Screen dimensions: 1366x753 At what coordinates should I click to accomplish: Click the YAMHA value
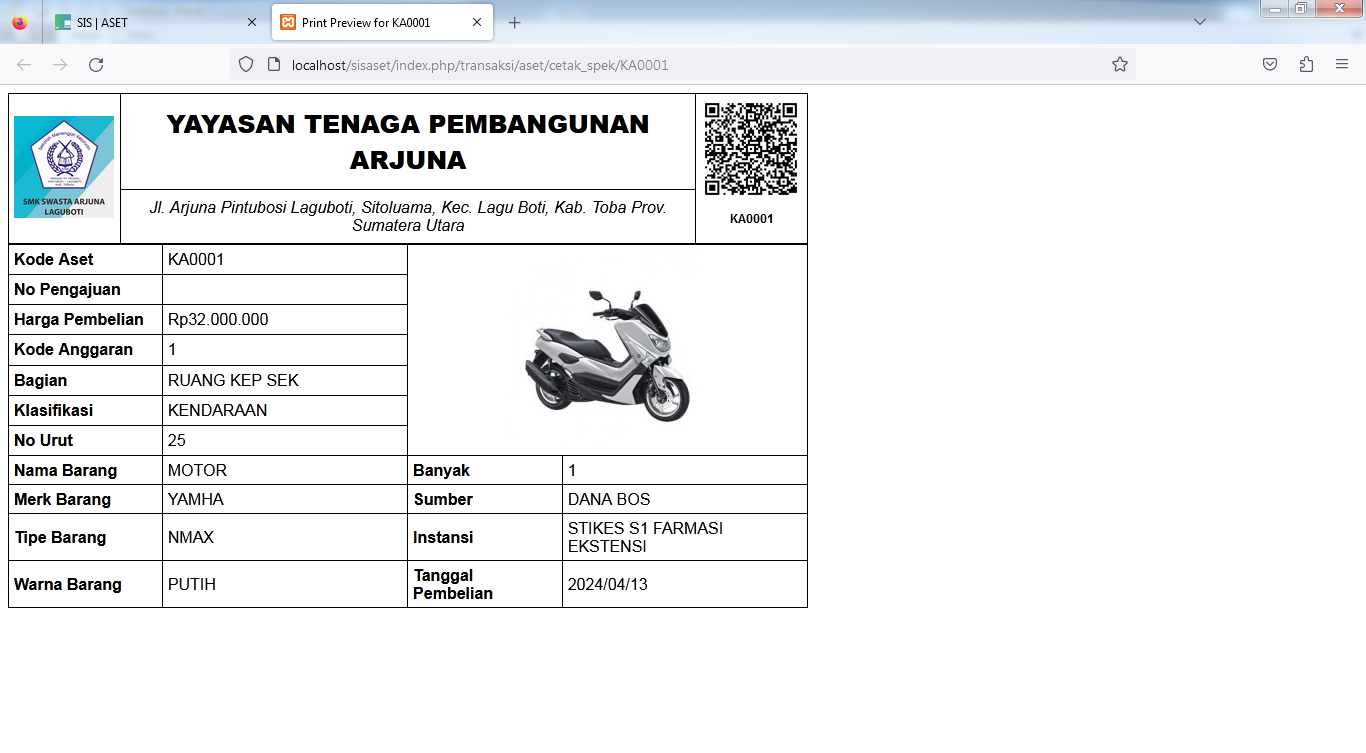pos(196,500)
